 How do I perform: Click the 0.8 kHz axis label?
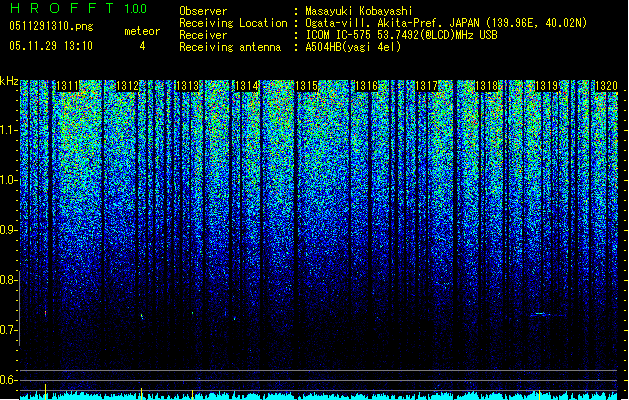[8, 280]
